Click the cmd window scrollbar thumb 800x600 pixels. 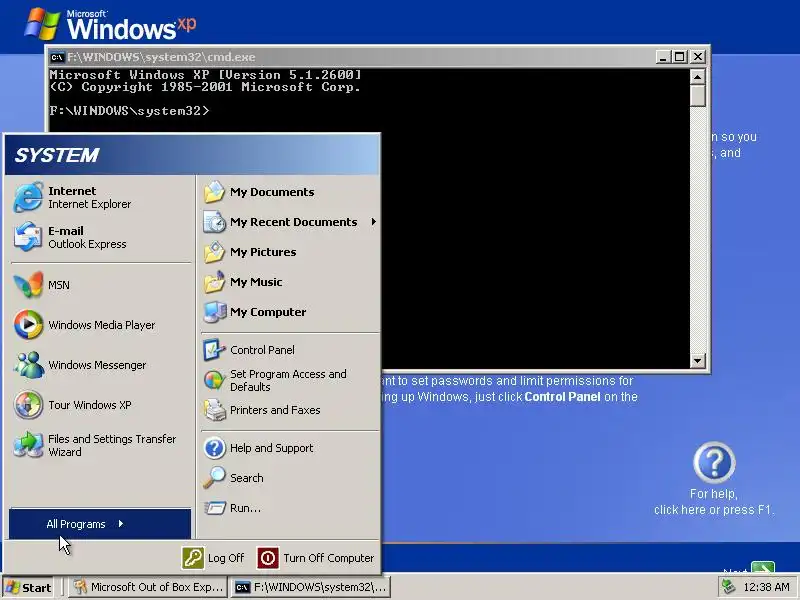[697, 96]
